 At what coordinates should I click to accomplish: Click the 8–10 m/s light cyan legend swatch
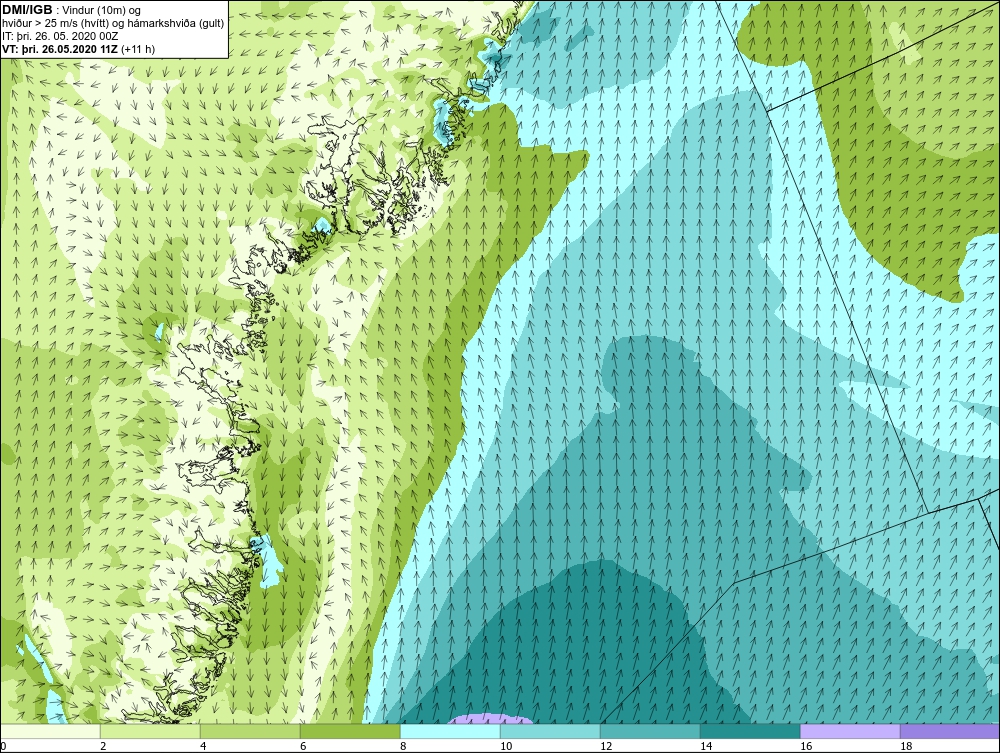450,731
